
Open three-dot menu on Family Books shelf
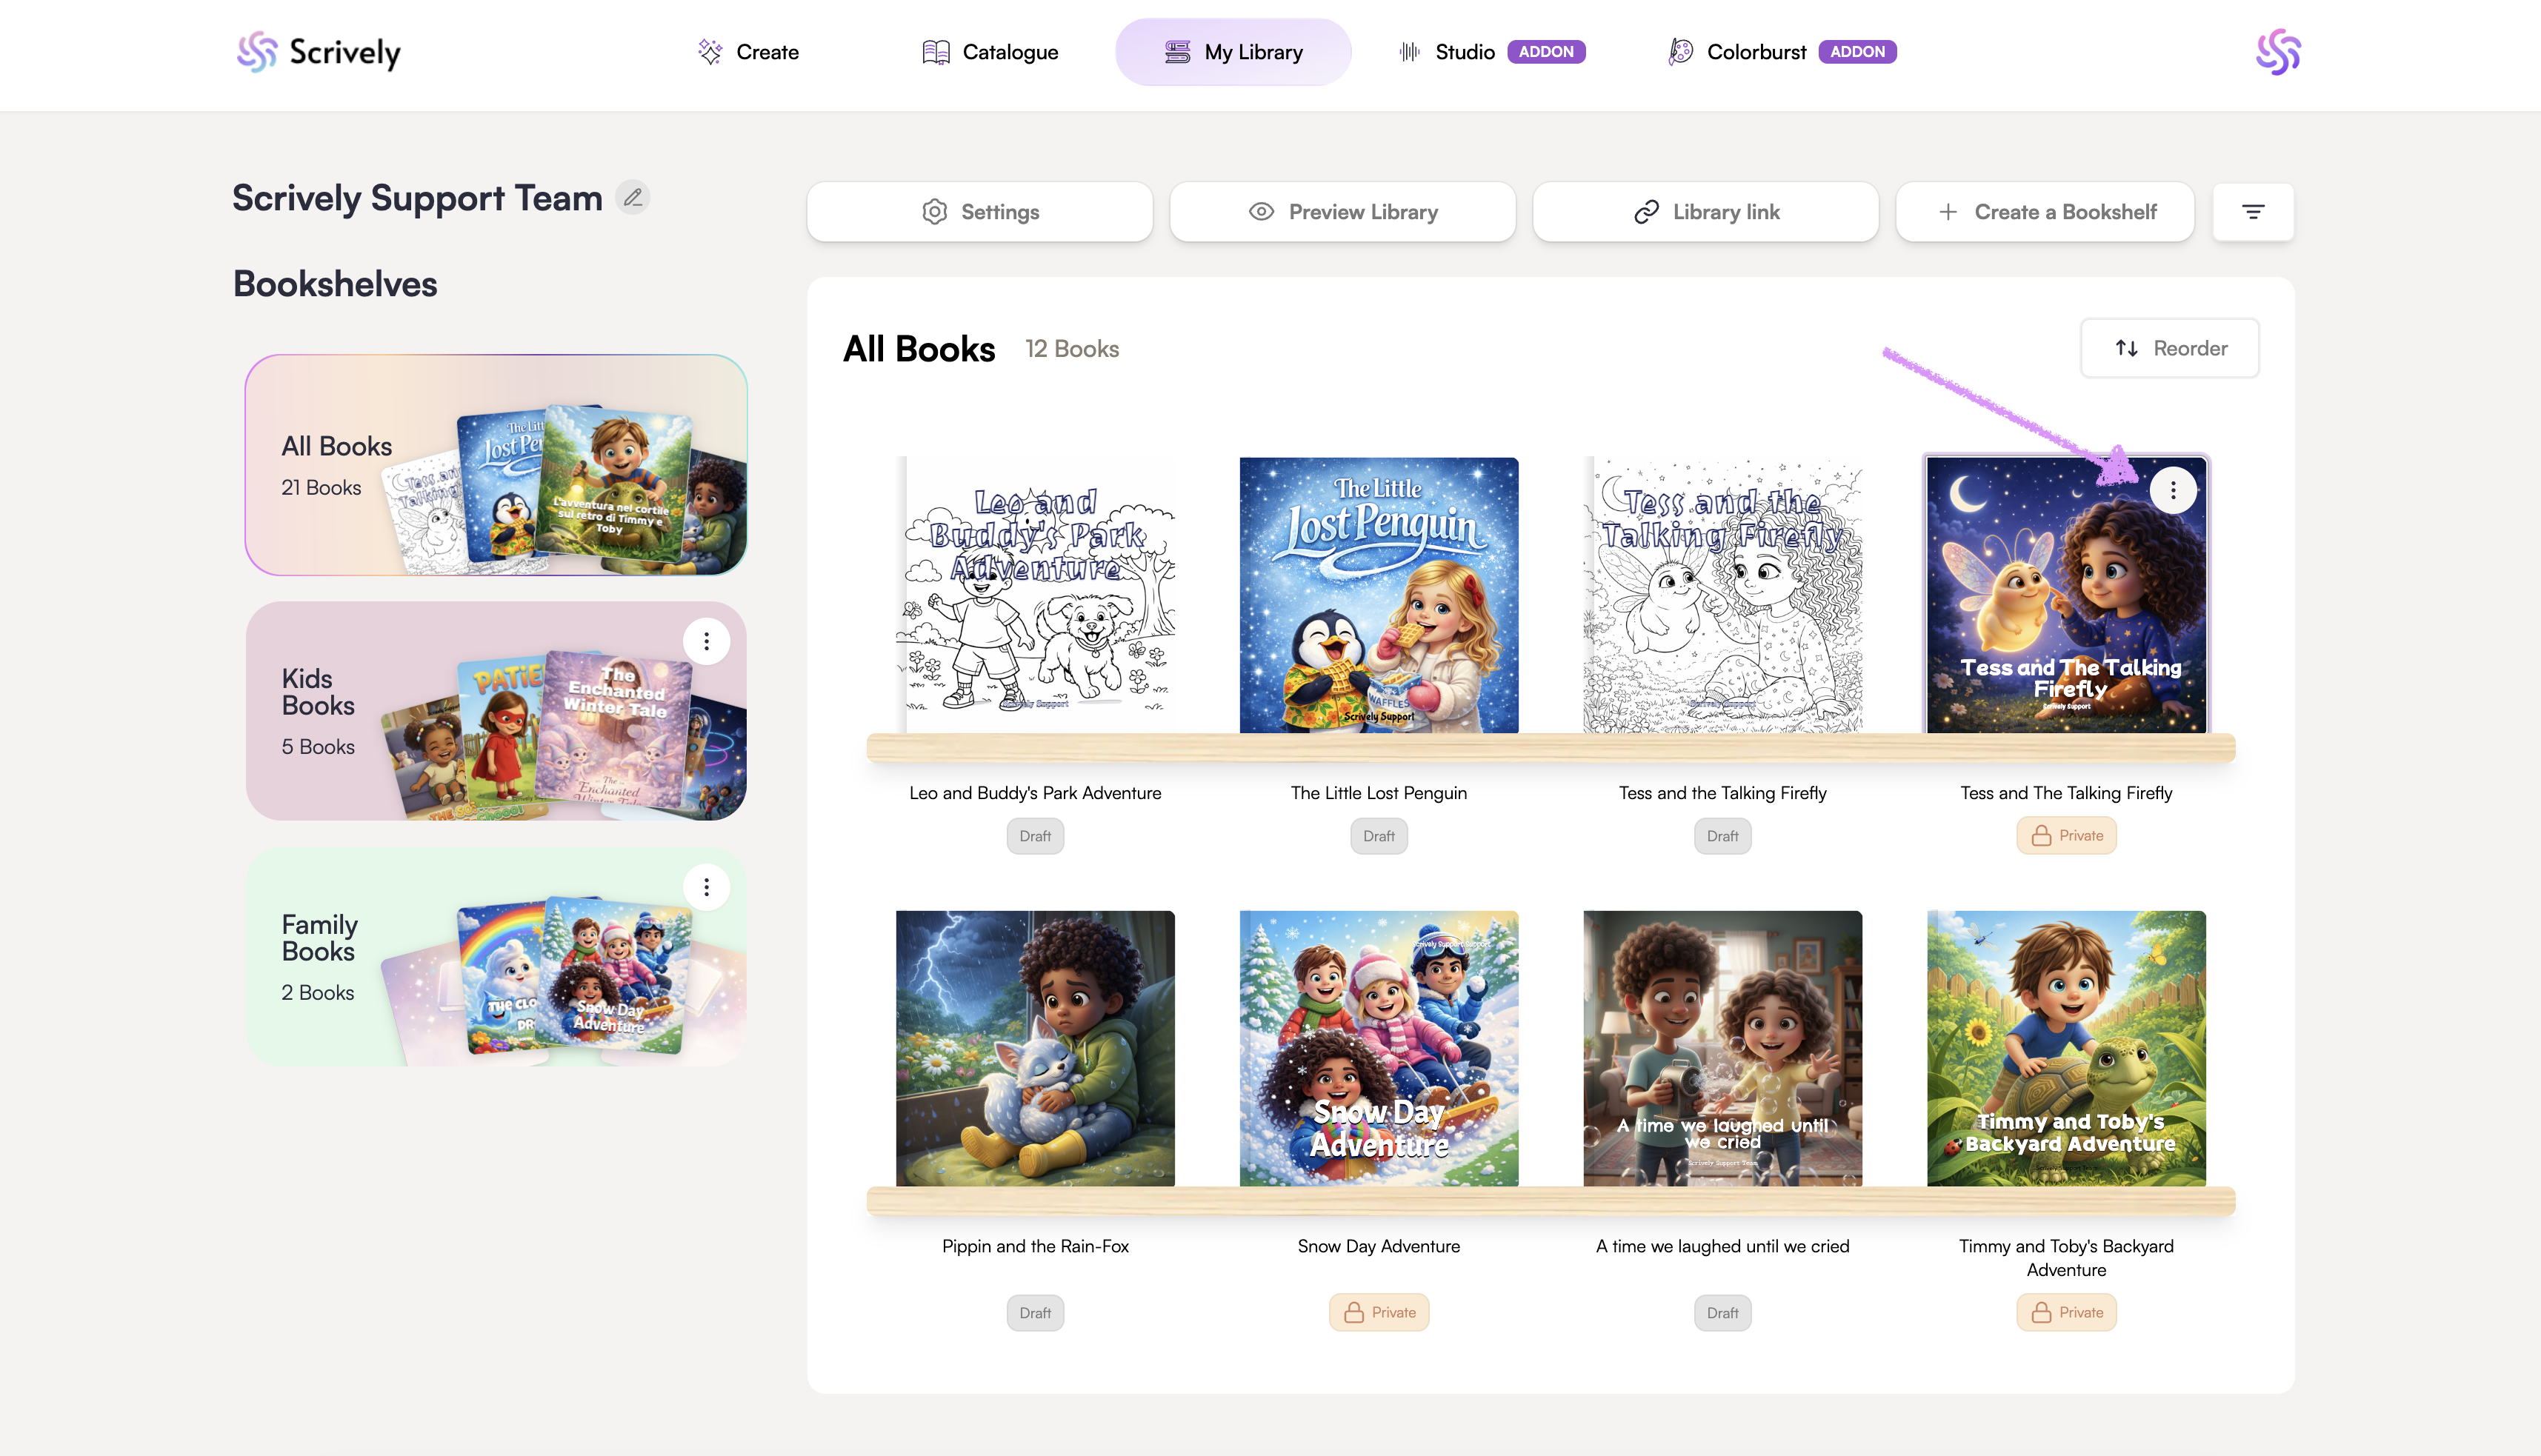point(706,887)
